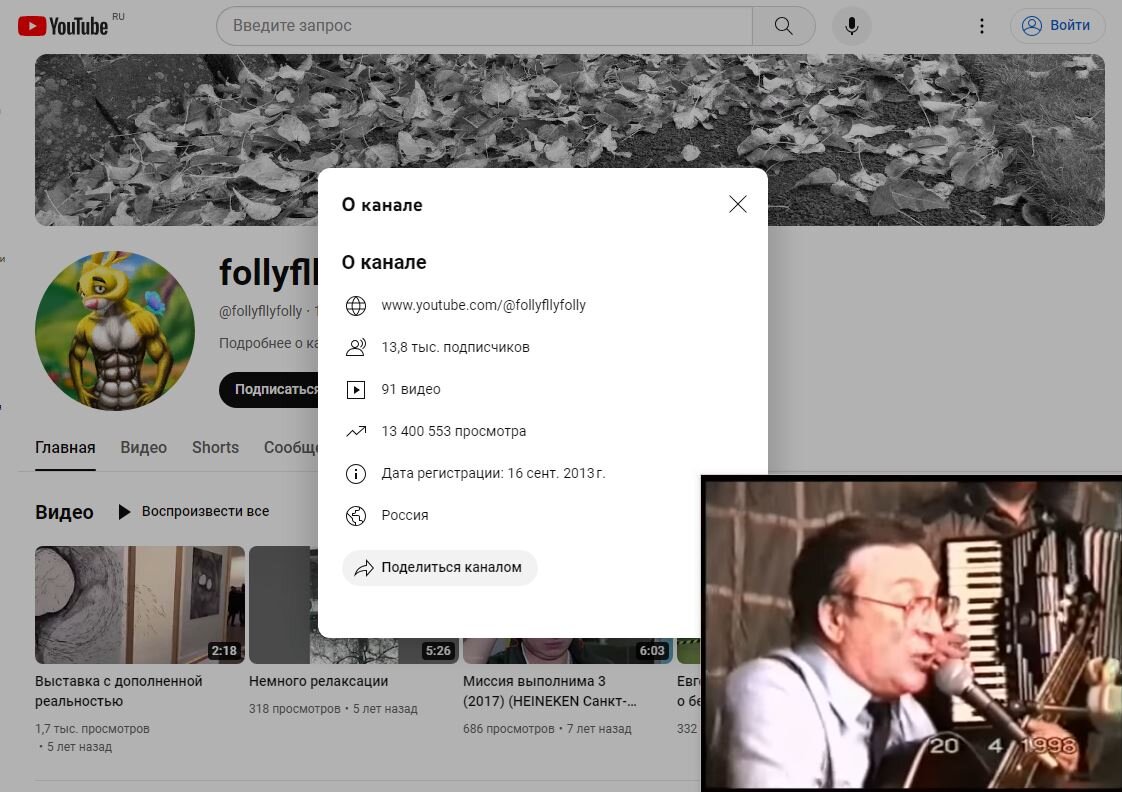This screenshot has width=1122, height=792.
Task: Click the globe icon beside the channel URL
Action: tap(356, 305)
